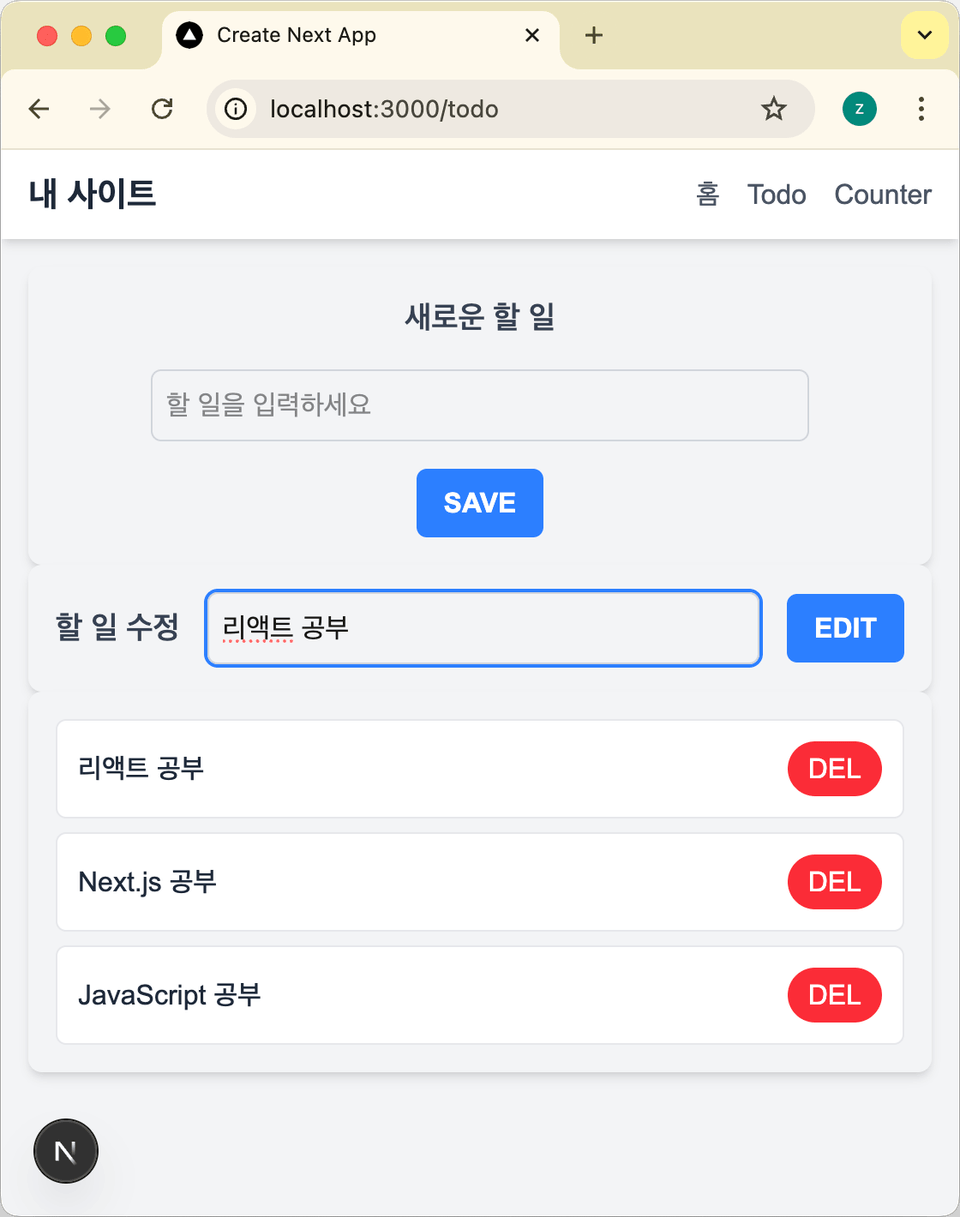The height and width of the screenshot is (1217, 960).
Task: Click the Next.js dev tools badge
Action: point(66,1151)
